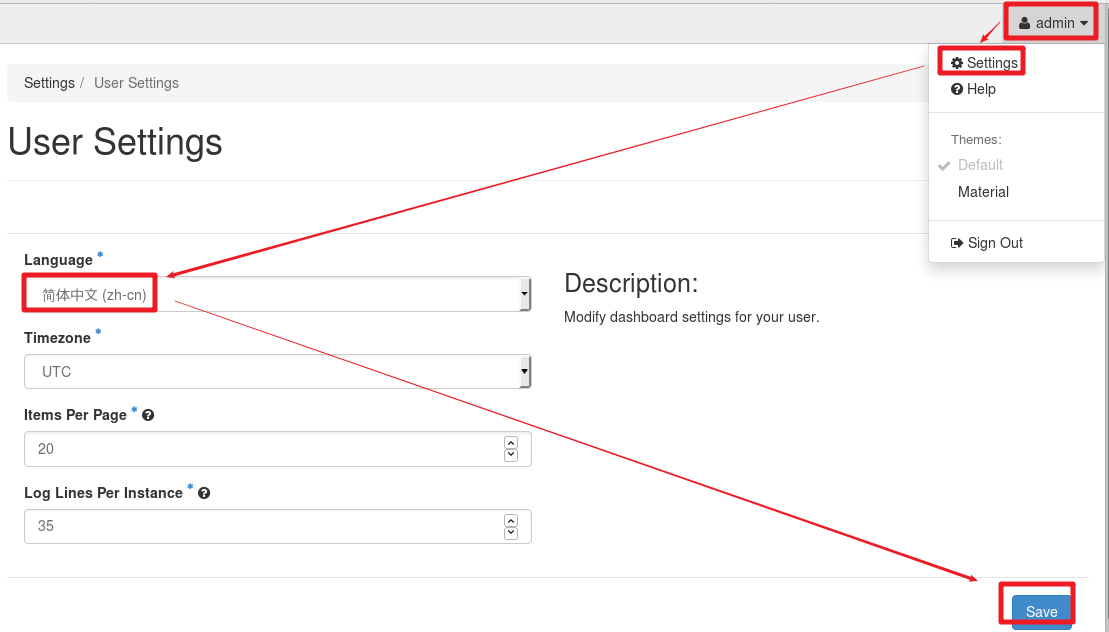Click the user icon next to admin
This screenshot has width=1109, height=632.
tap(1025, 23)
